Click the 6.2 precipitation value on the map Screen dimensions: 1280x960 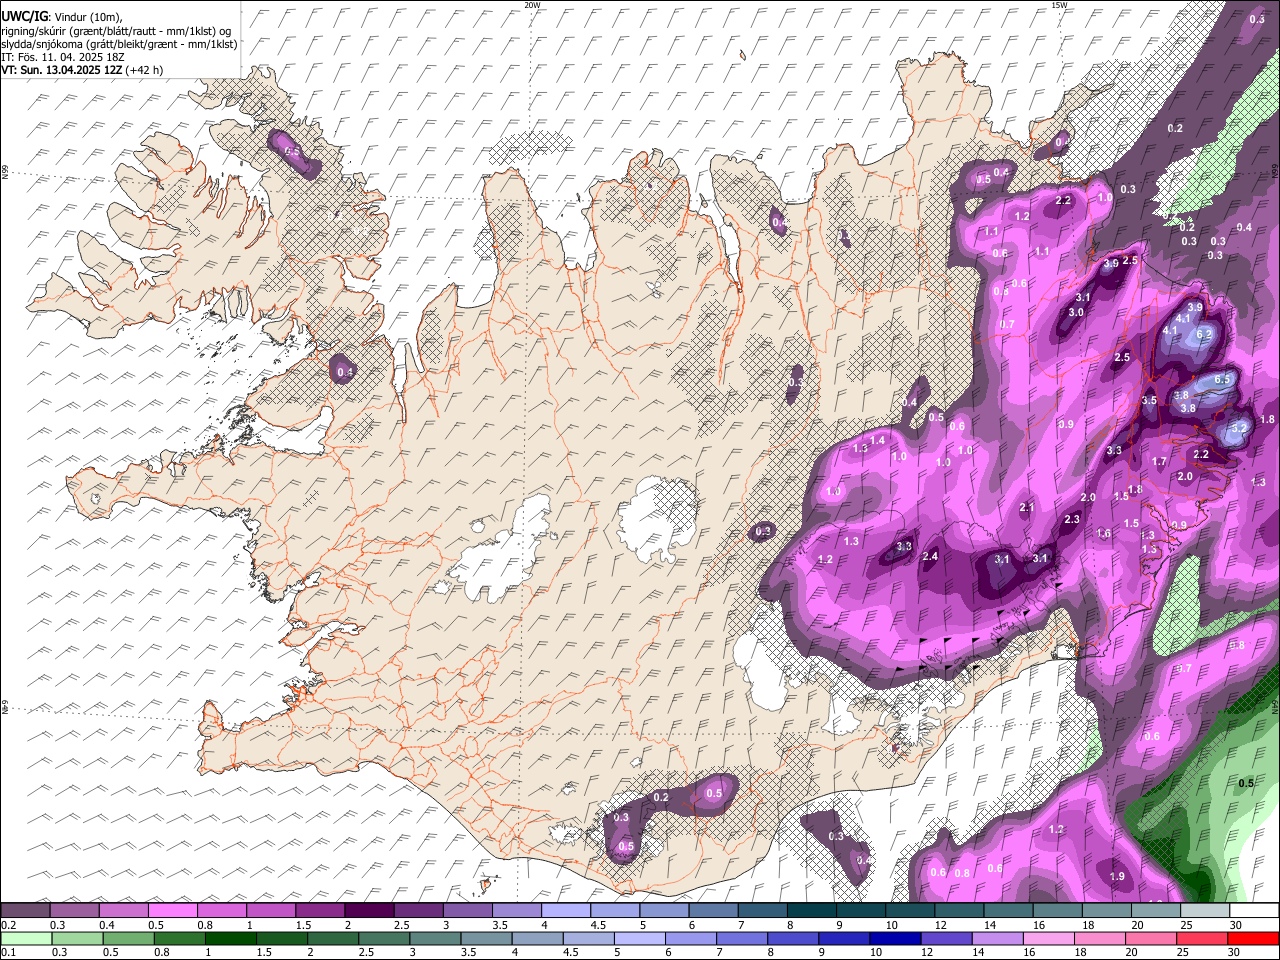coord(1204,334)
